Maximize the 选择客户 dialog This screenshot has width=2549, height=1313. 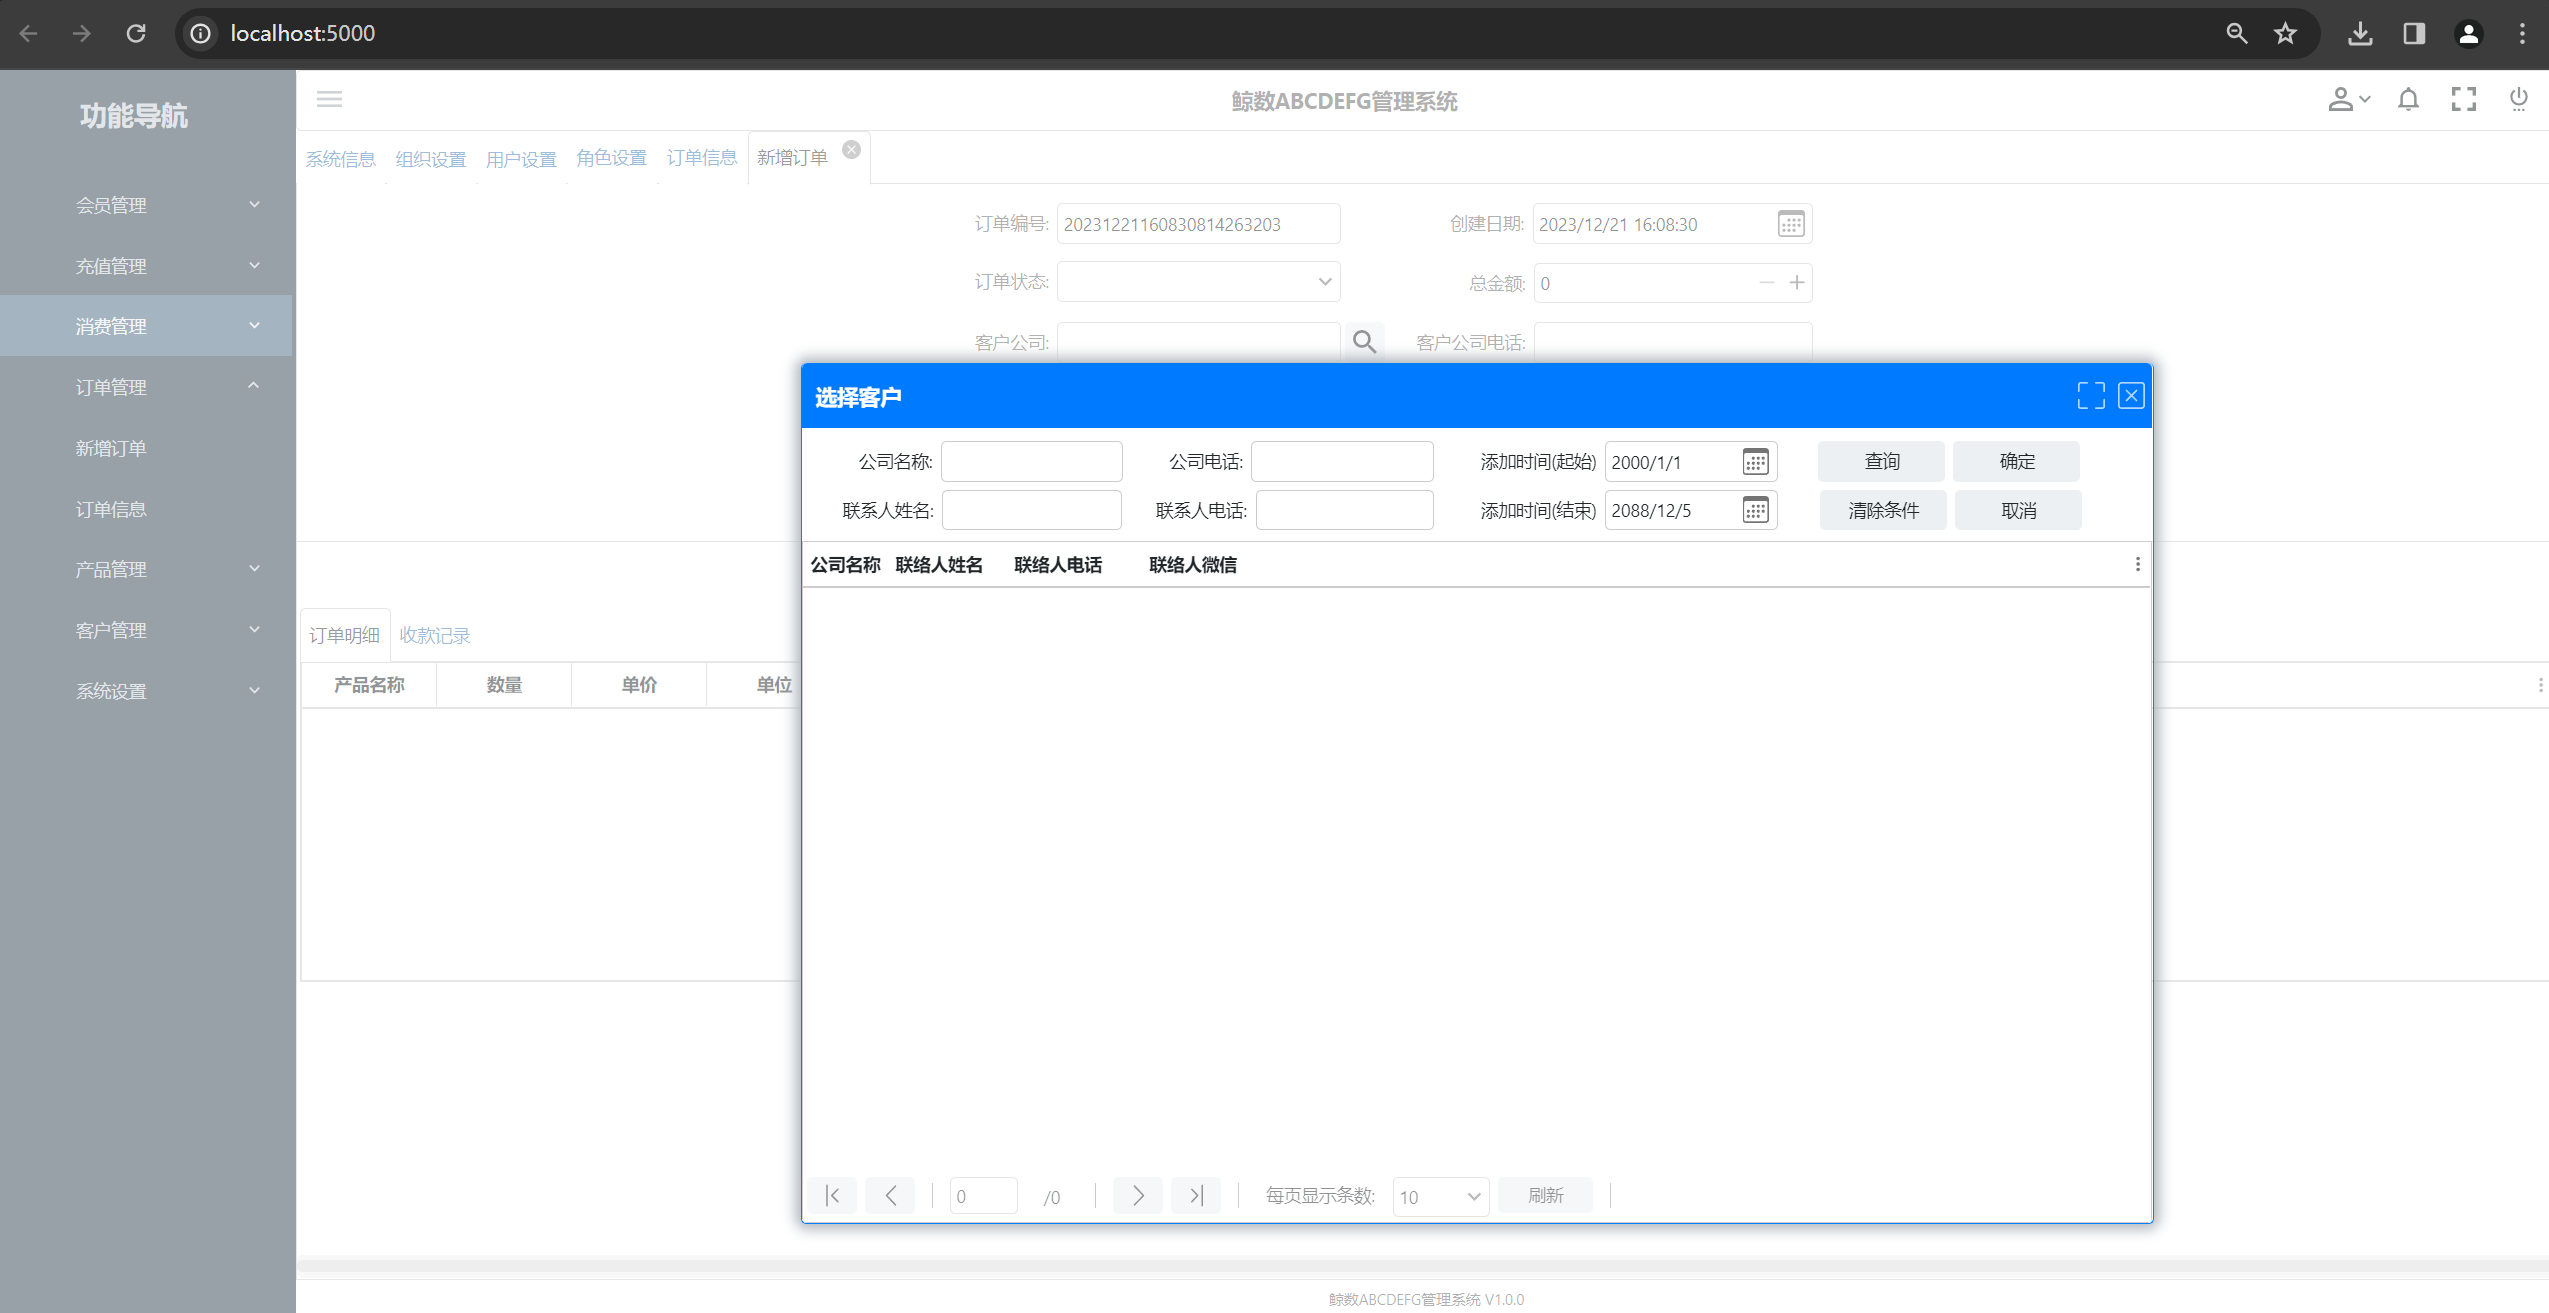2090,396
